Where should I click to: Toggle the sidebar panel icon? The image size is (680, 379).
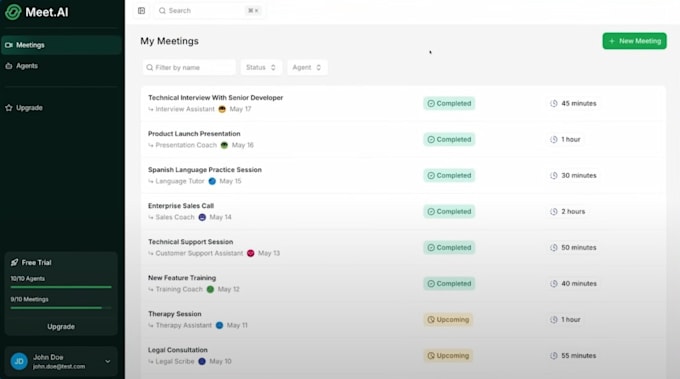141,10
